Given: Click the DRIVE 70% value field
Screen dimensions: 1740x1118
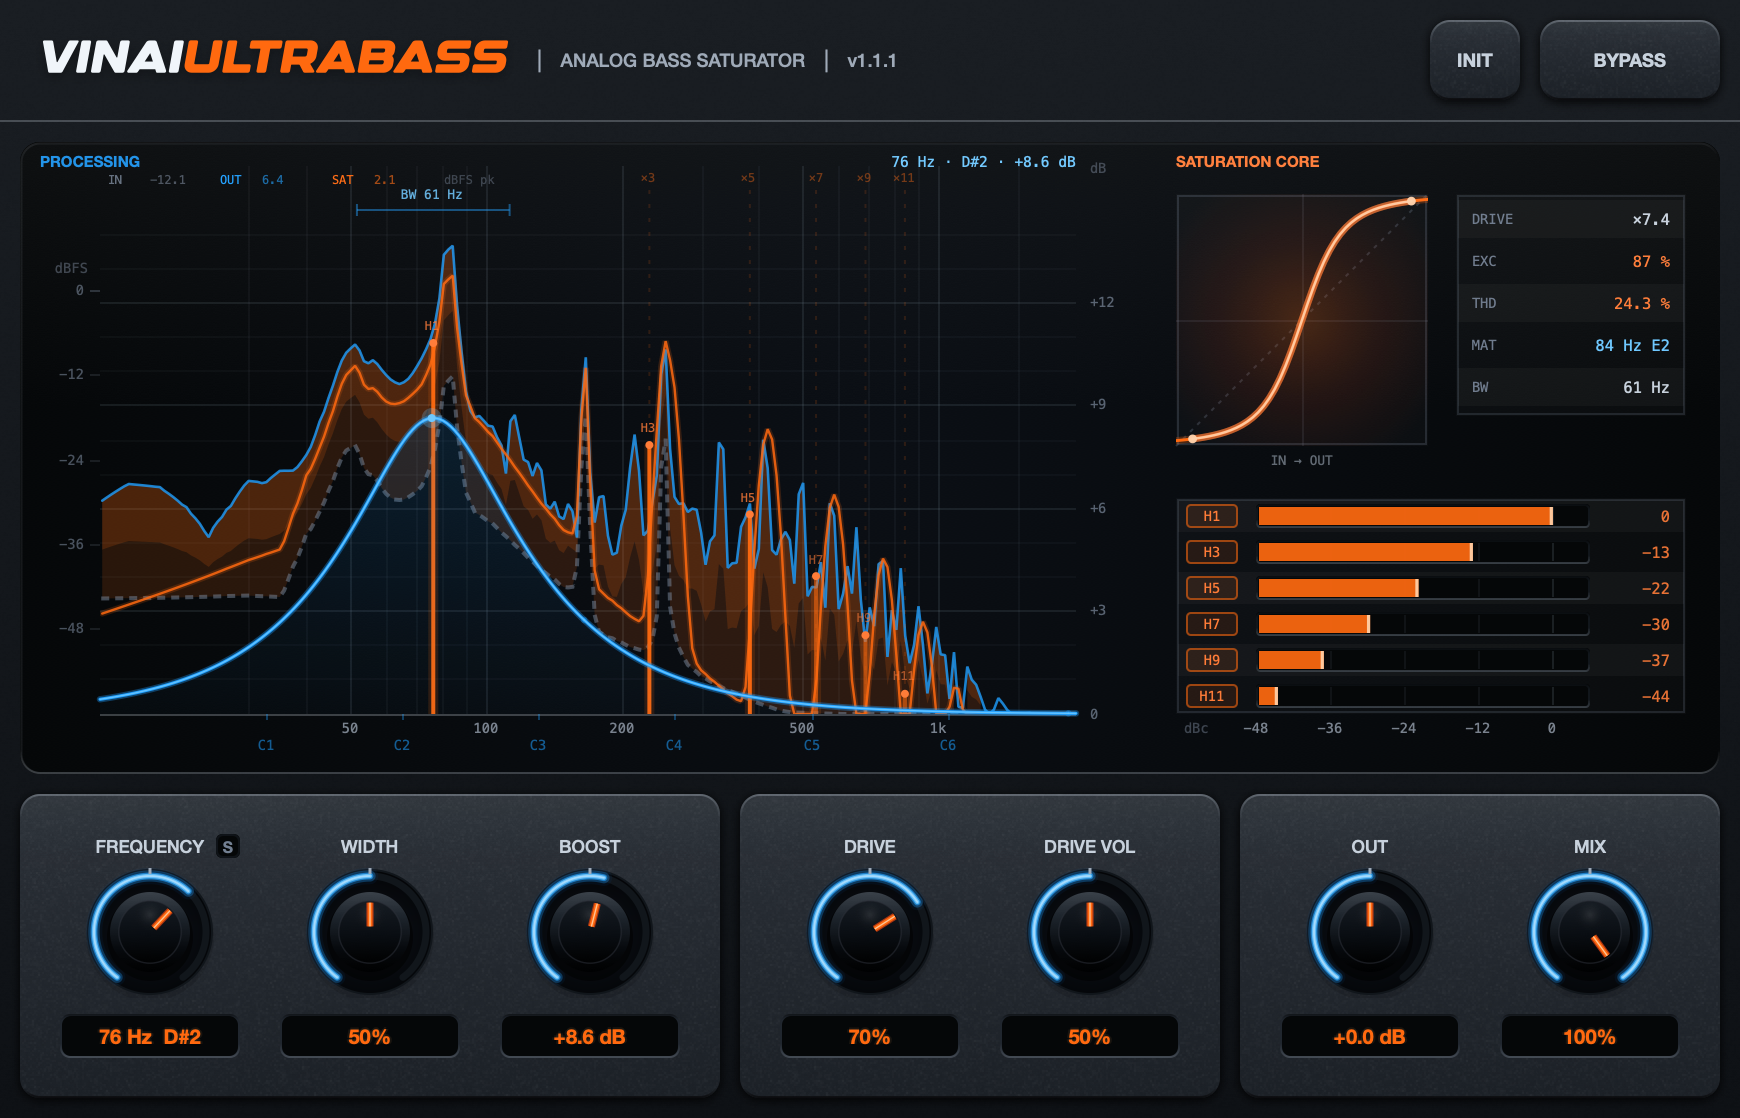Looking at the screenshot, I should tap(870, 1037).
